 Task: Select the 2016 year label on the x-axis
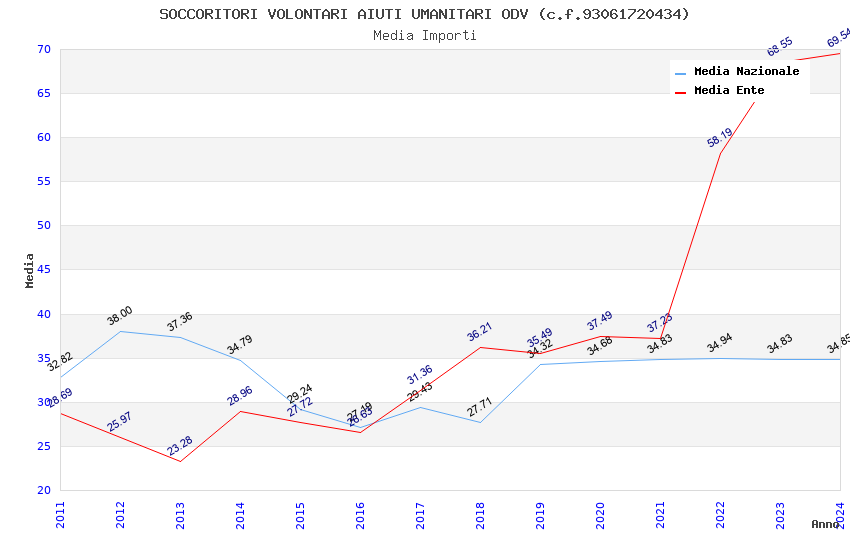pos(360,515)
